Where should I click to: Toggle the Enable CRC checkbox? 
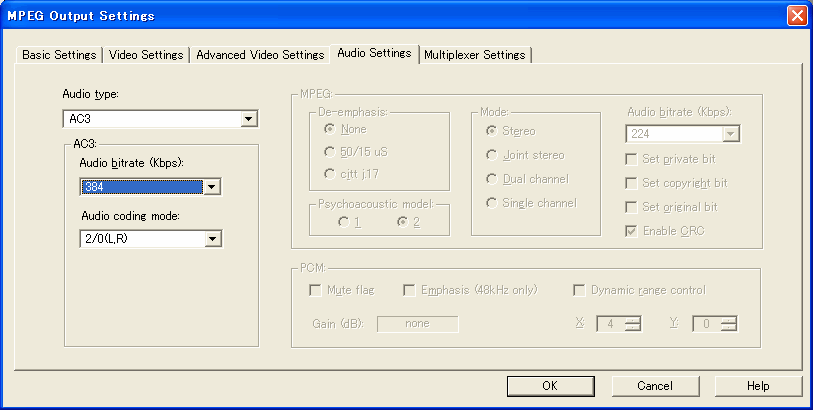(631, 231)
